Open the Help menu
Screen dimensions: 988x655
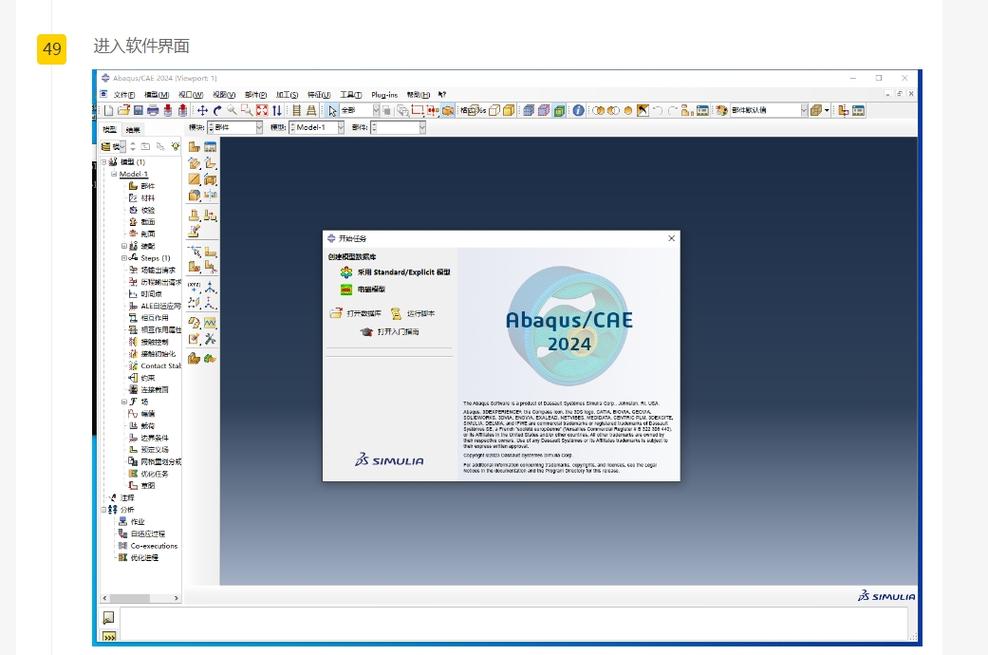[418, 94]
